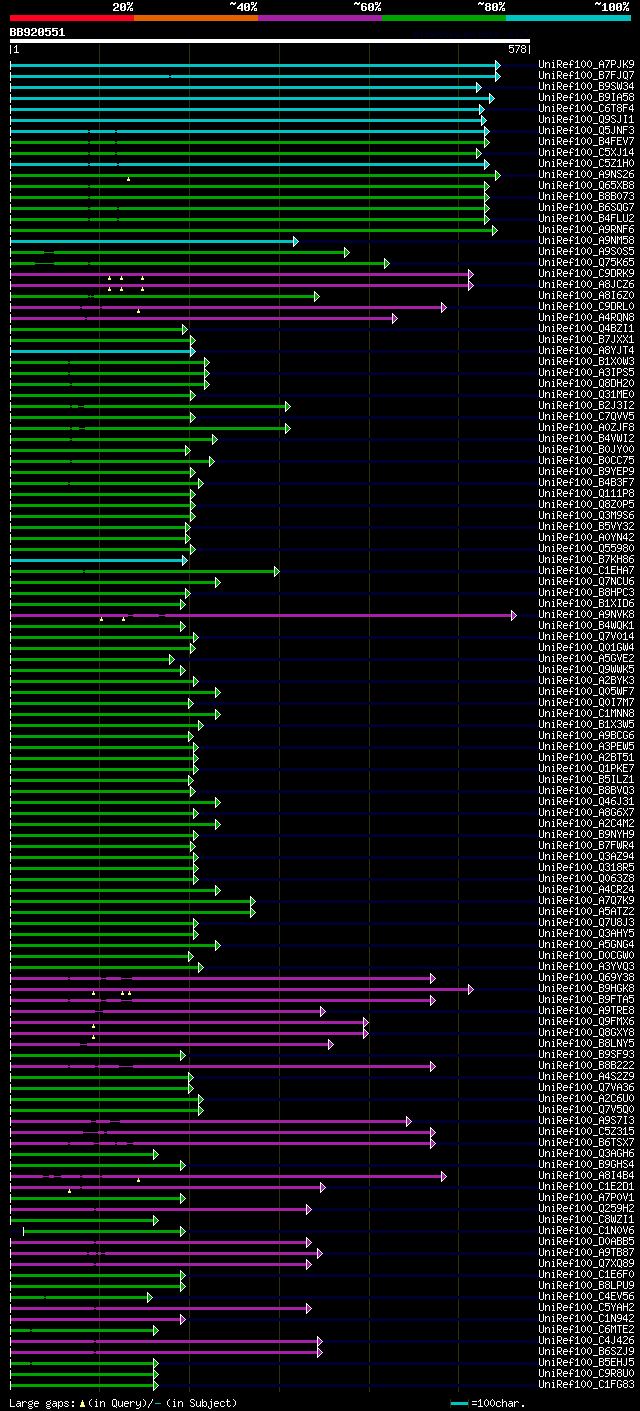Select the UniRef100_A9NS26 label
640x1411 pixels.
pos(586,175)
